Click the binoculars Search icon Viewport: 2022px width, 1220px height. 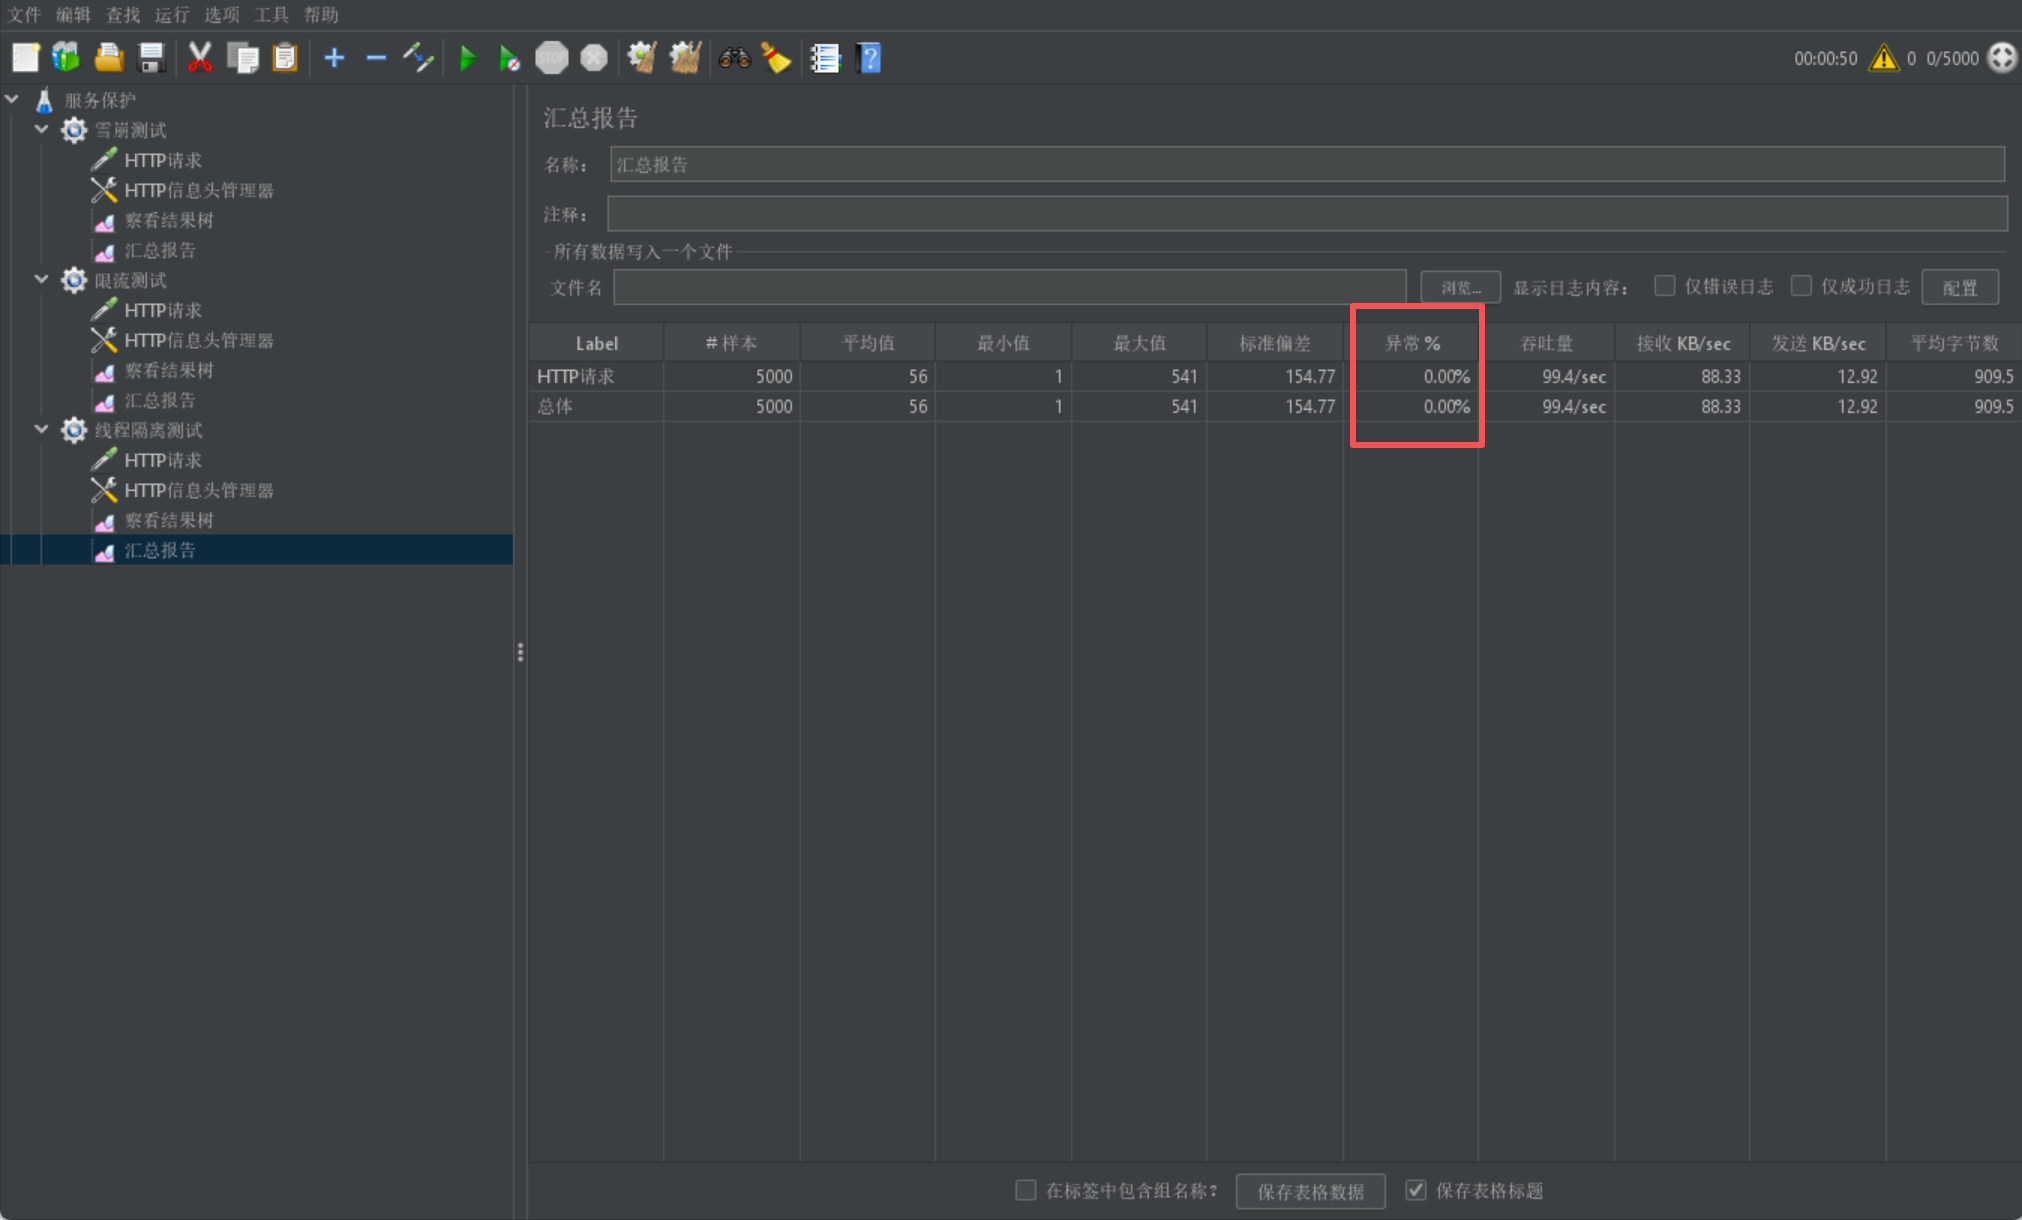734,58
